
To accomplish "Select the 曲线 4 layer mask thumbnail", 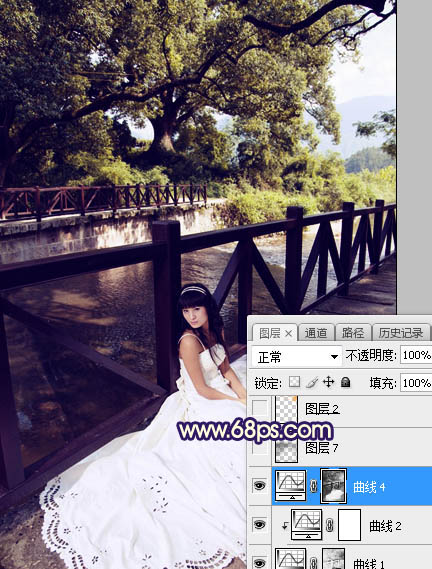I will click(x=333, y=486).
